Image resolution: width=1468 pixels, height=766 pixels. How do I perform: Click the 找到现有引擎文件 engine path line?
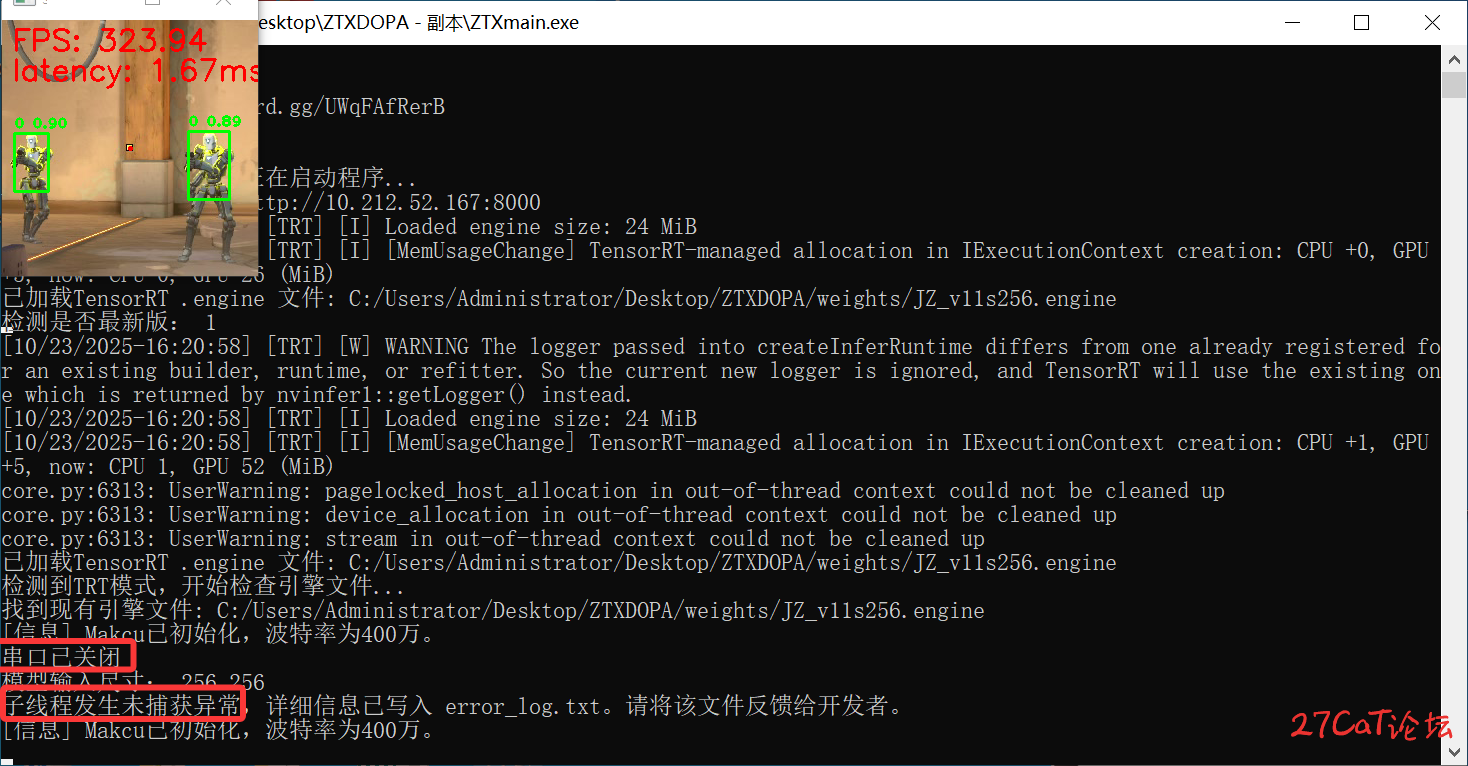pyautogui.click(x=492, y=611)
